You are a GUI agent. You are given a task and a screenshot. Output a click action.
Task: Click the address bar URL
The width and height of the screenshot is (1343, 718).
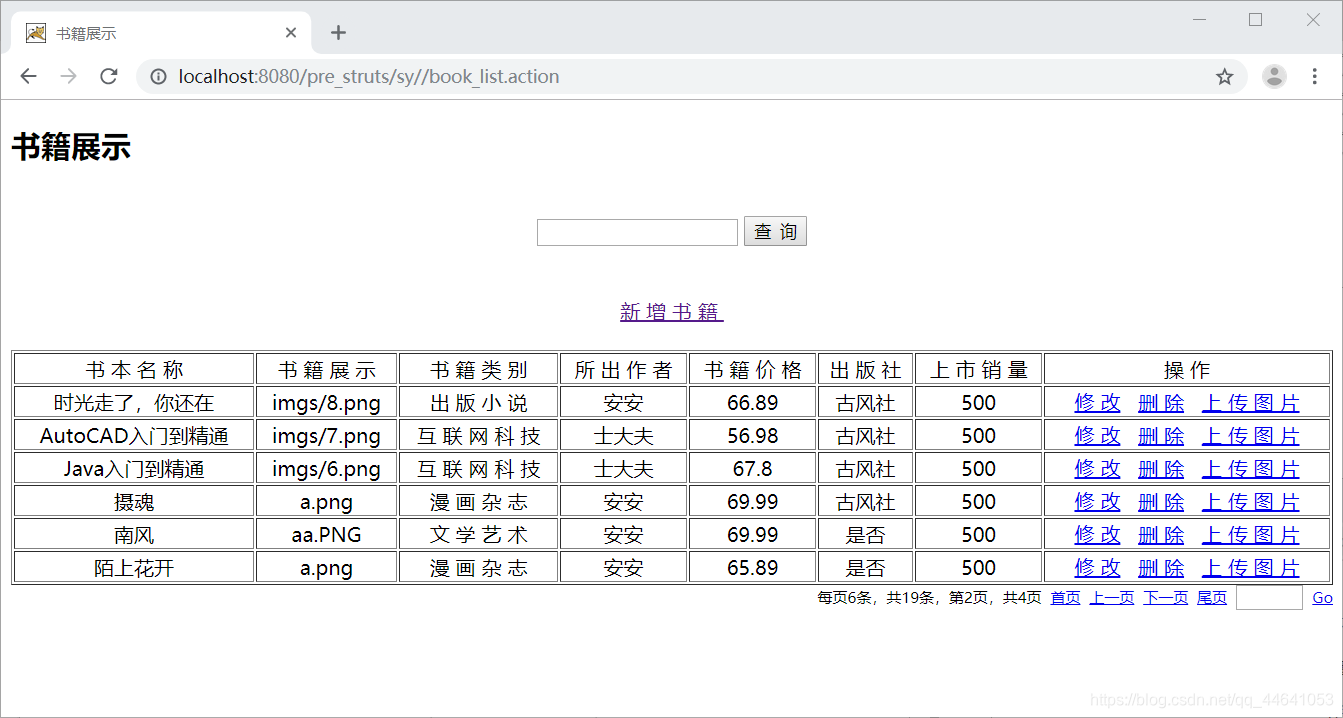point(369,77)
